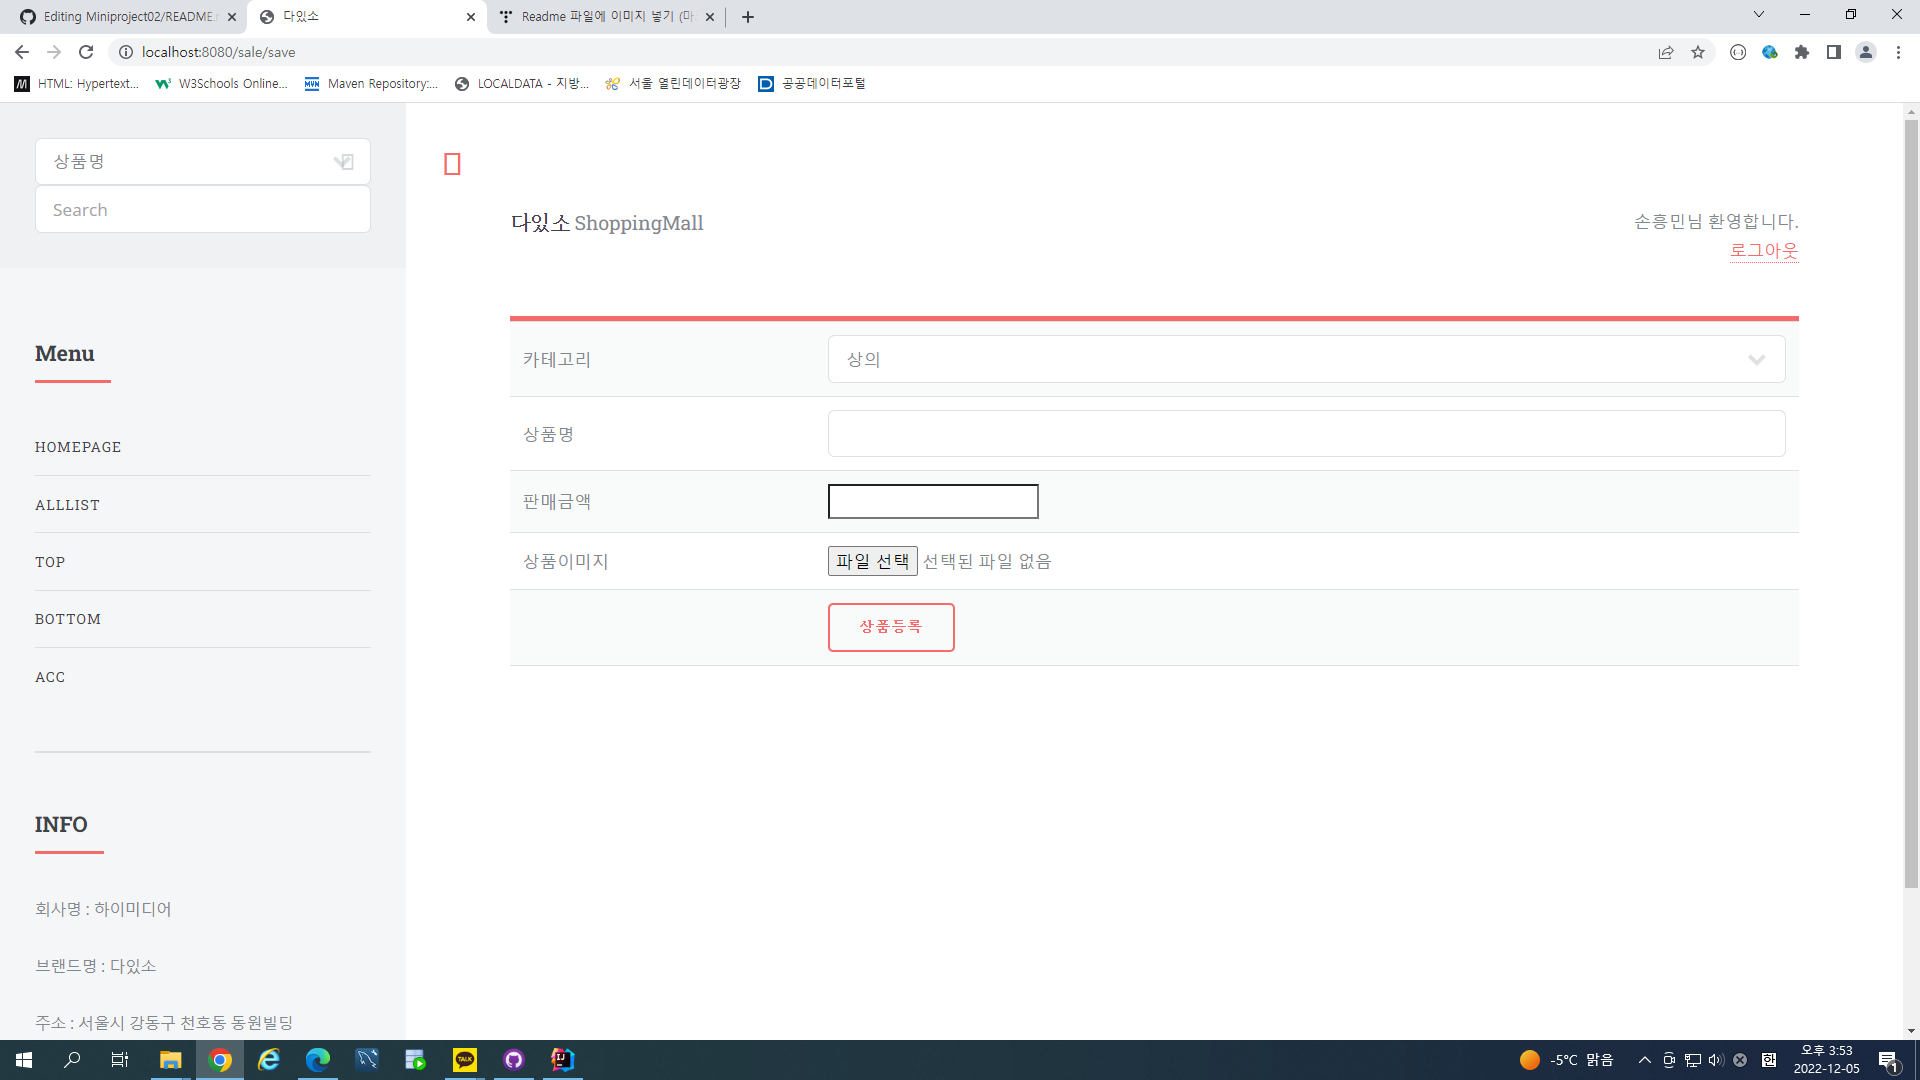The height and width of the screenshot is (1080, 1920).
Task: Close the Editing Miniproject02 tab
Action: point(232,17)
